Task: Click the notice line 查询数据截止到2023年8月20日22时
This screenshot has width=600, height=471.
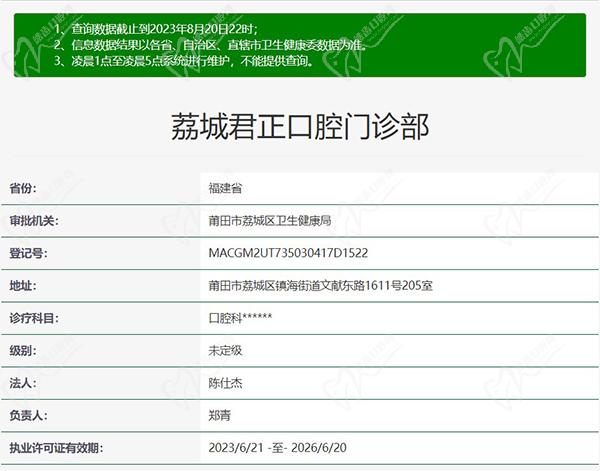Action: tap(156, 29)
